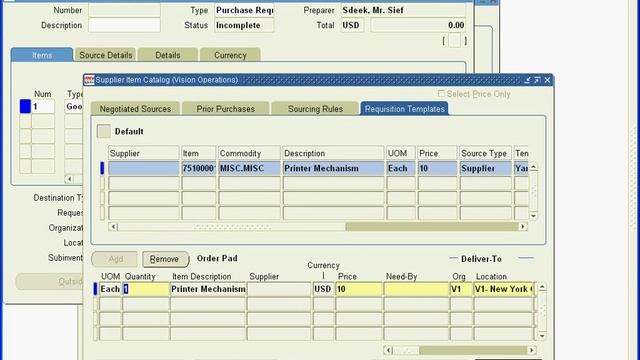Maximize the Supplier Item Catalog window

pos(537,80)
